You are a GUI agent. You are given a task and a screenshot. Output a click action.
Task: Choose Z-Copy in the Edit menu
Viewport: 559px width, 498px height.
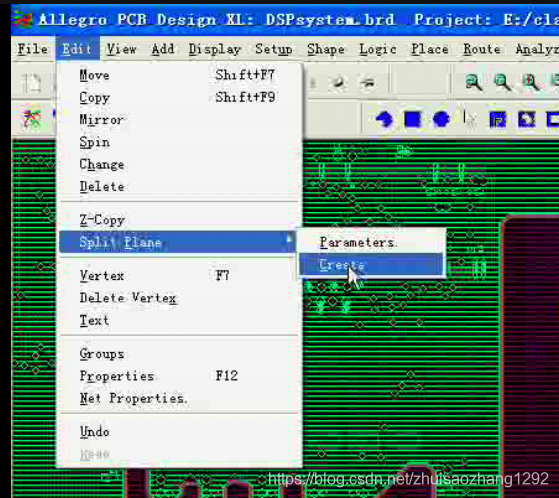point(179,220)
